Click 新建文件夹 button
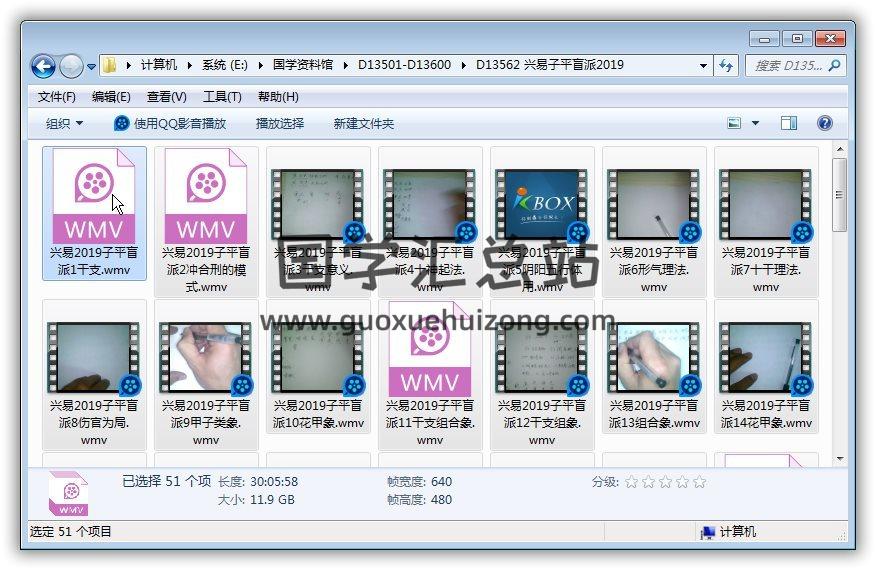 pyautogui.click(x=363, y=124)
